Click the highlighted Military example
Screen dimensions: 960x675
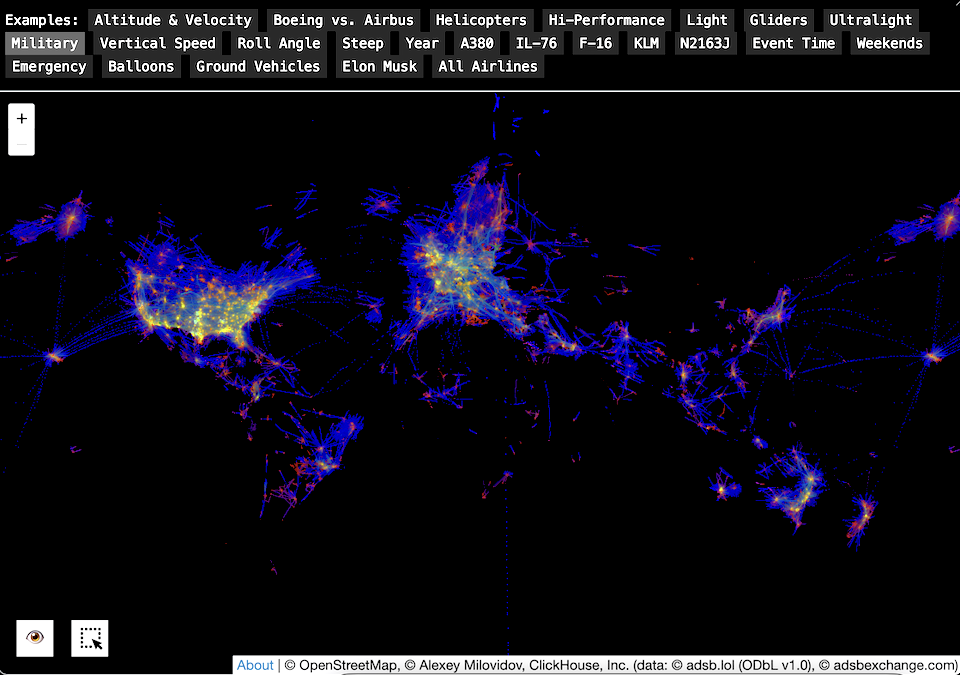coord(45,43)
